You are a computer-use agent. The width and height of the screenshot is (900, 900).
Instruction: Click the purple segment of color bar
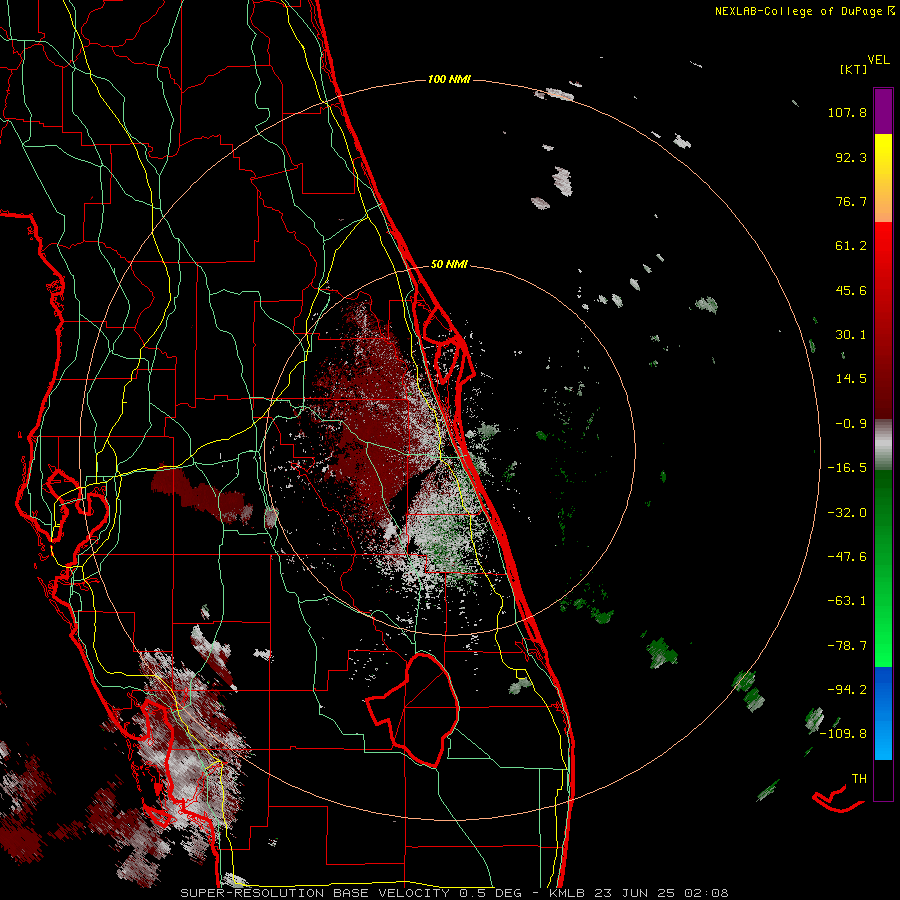tap(883, 111)
